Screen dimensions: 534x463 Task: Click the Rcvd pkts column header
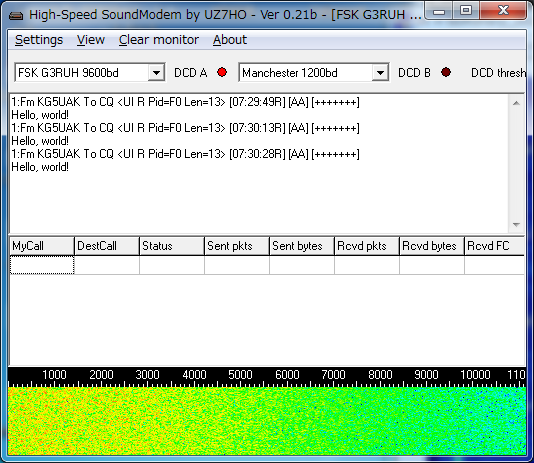tap(367, 246)
